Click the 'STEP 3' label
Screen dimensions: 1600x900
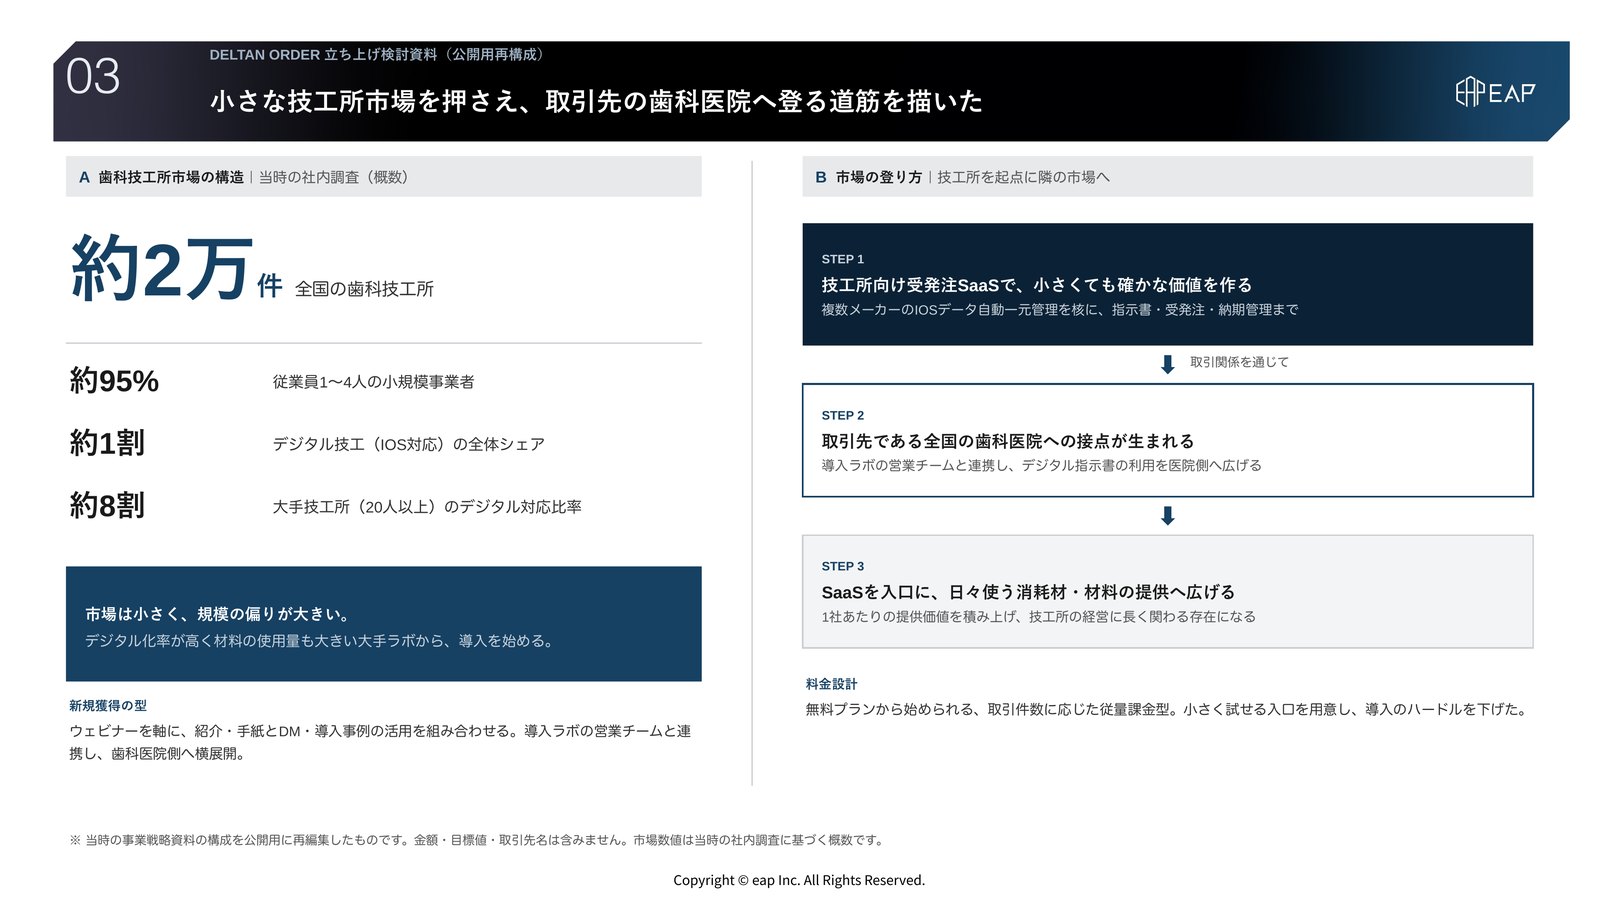point(843,566)
